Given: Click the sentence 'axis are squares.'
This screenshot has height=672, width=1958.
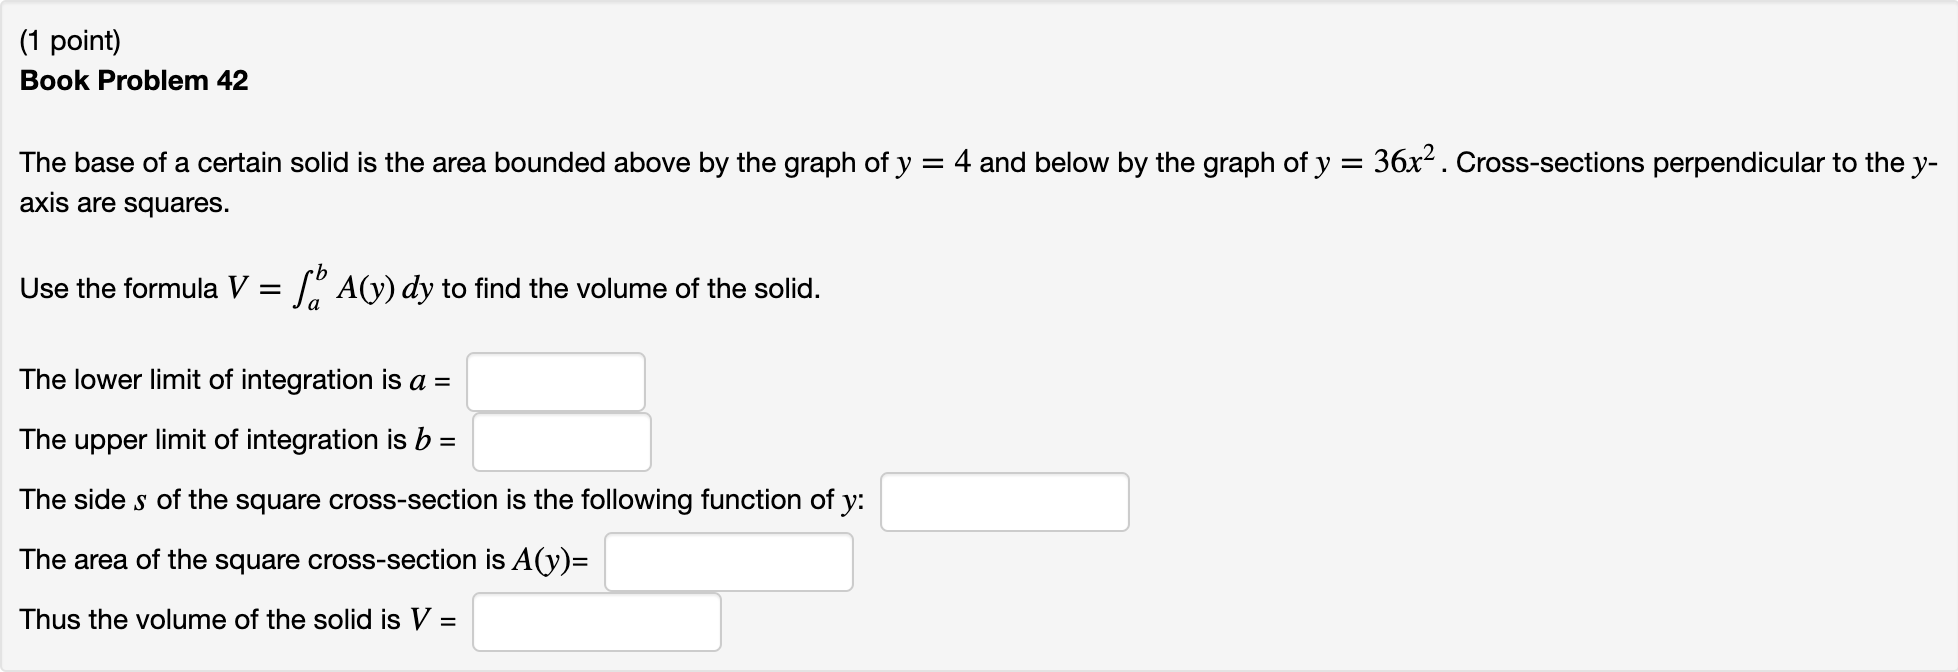Looking at the screenshot, I should click(124, 203).
